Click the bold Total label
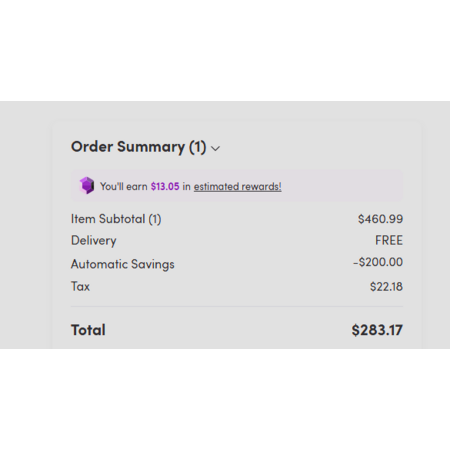Image resolution: width=450 pixels, height=450 pixels. (x=88, y=330)
